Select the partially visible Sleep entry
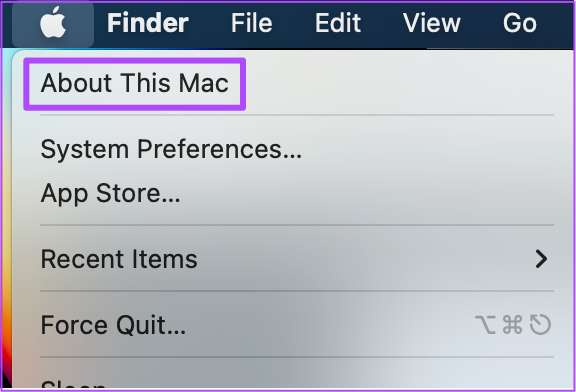Viewport: 576px width, 392px height. pos(73,384)
